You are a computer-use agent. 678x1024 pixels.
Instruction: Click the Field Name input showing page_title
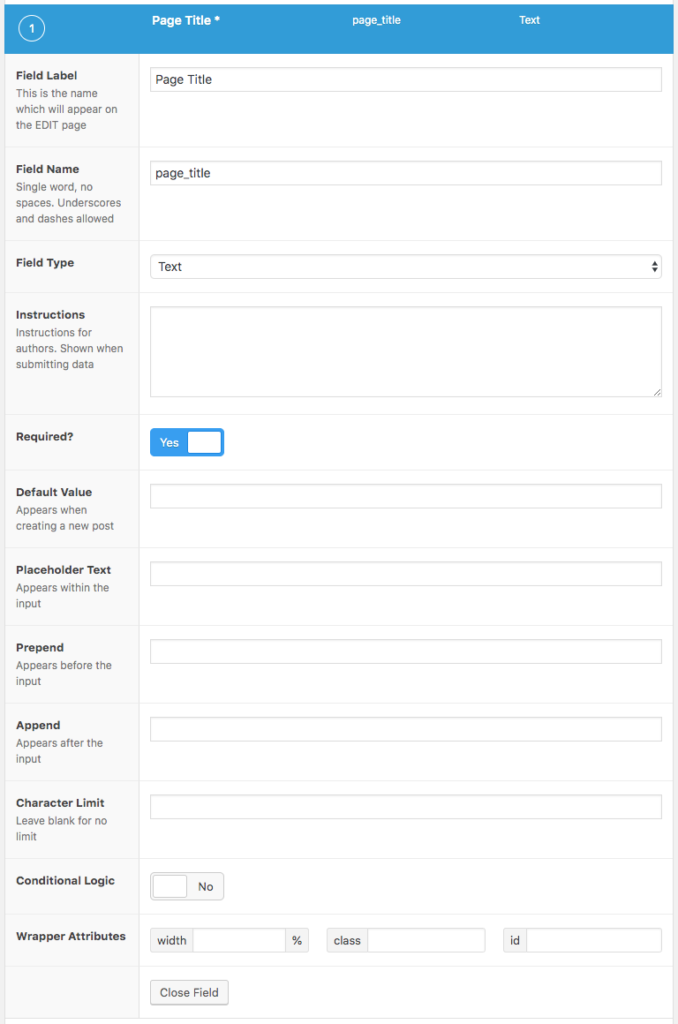pyautogui.click(x=405, y=172)
